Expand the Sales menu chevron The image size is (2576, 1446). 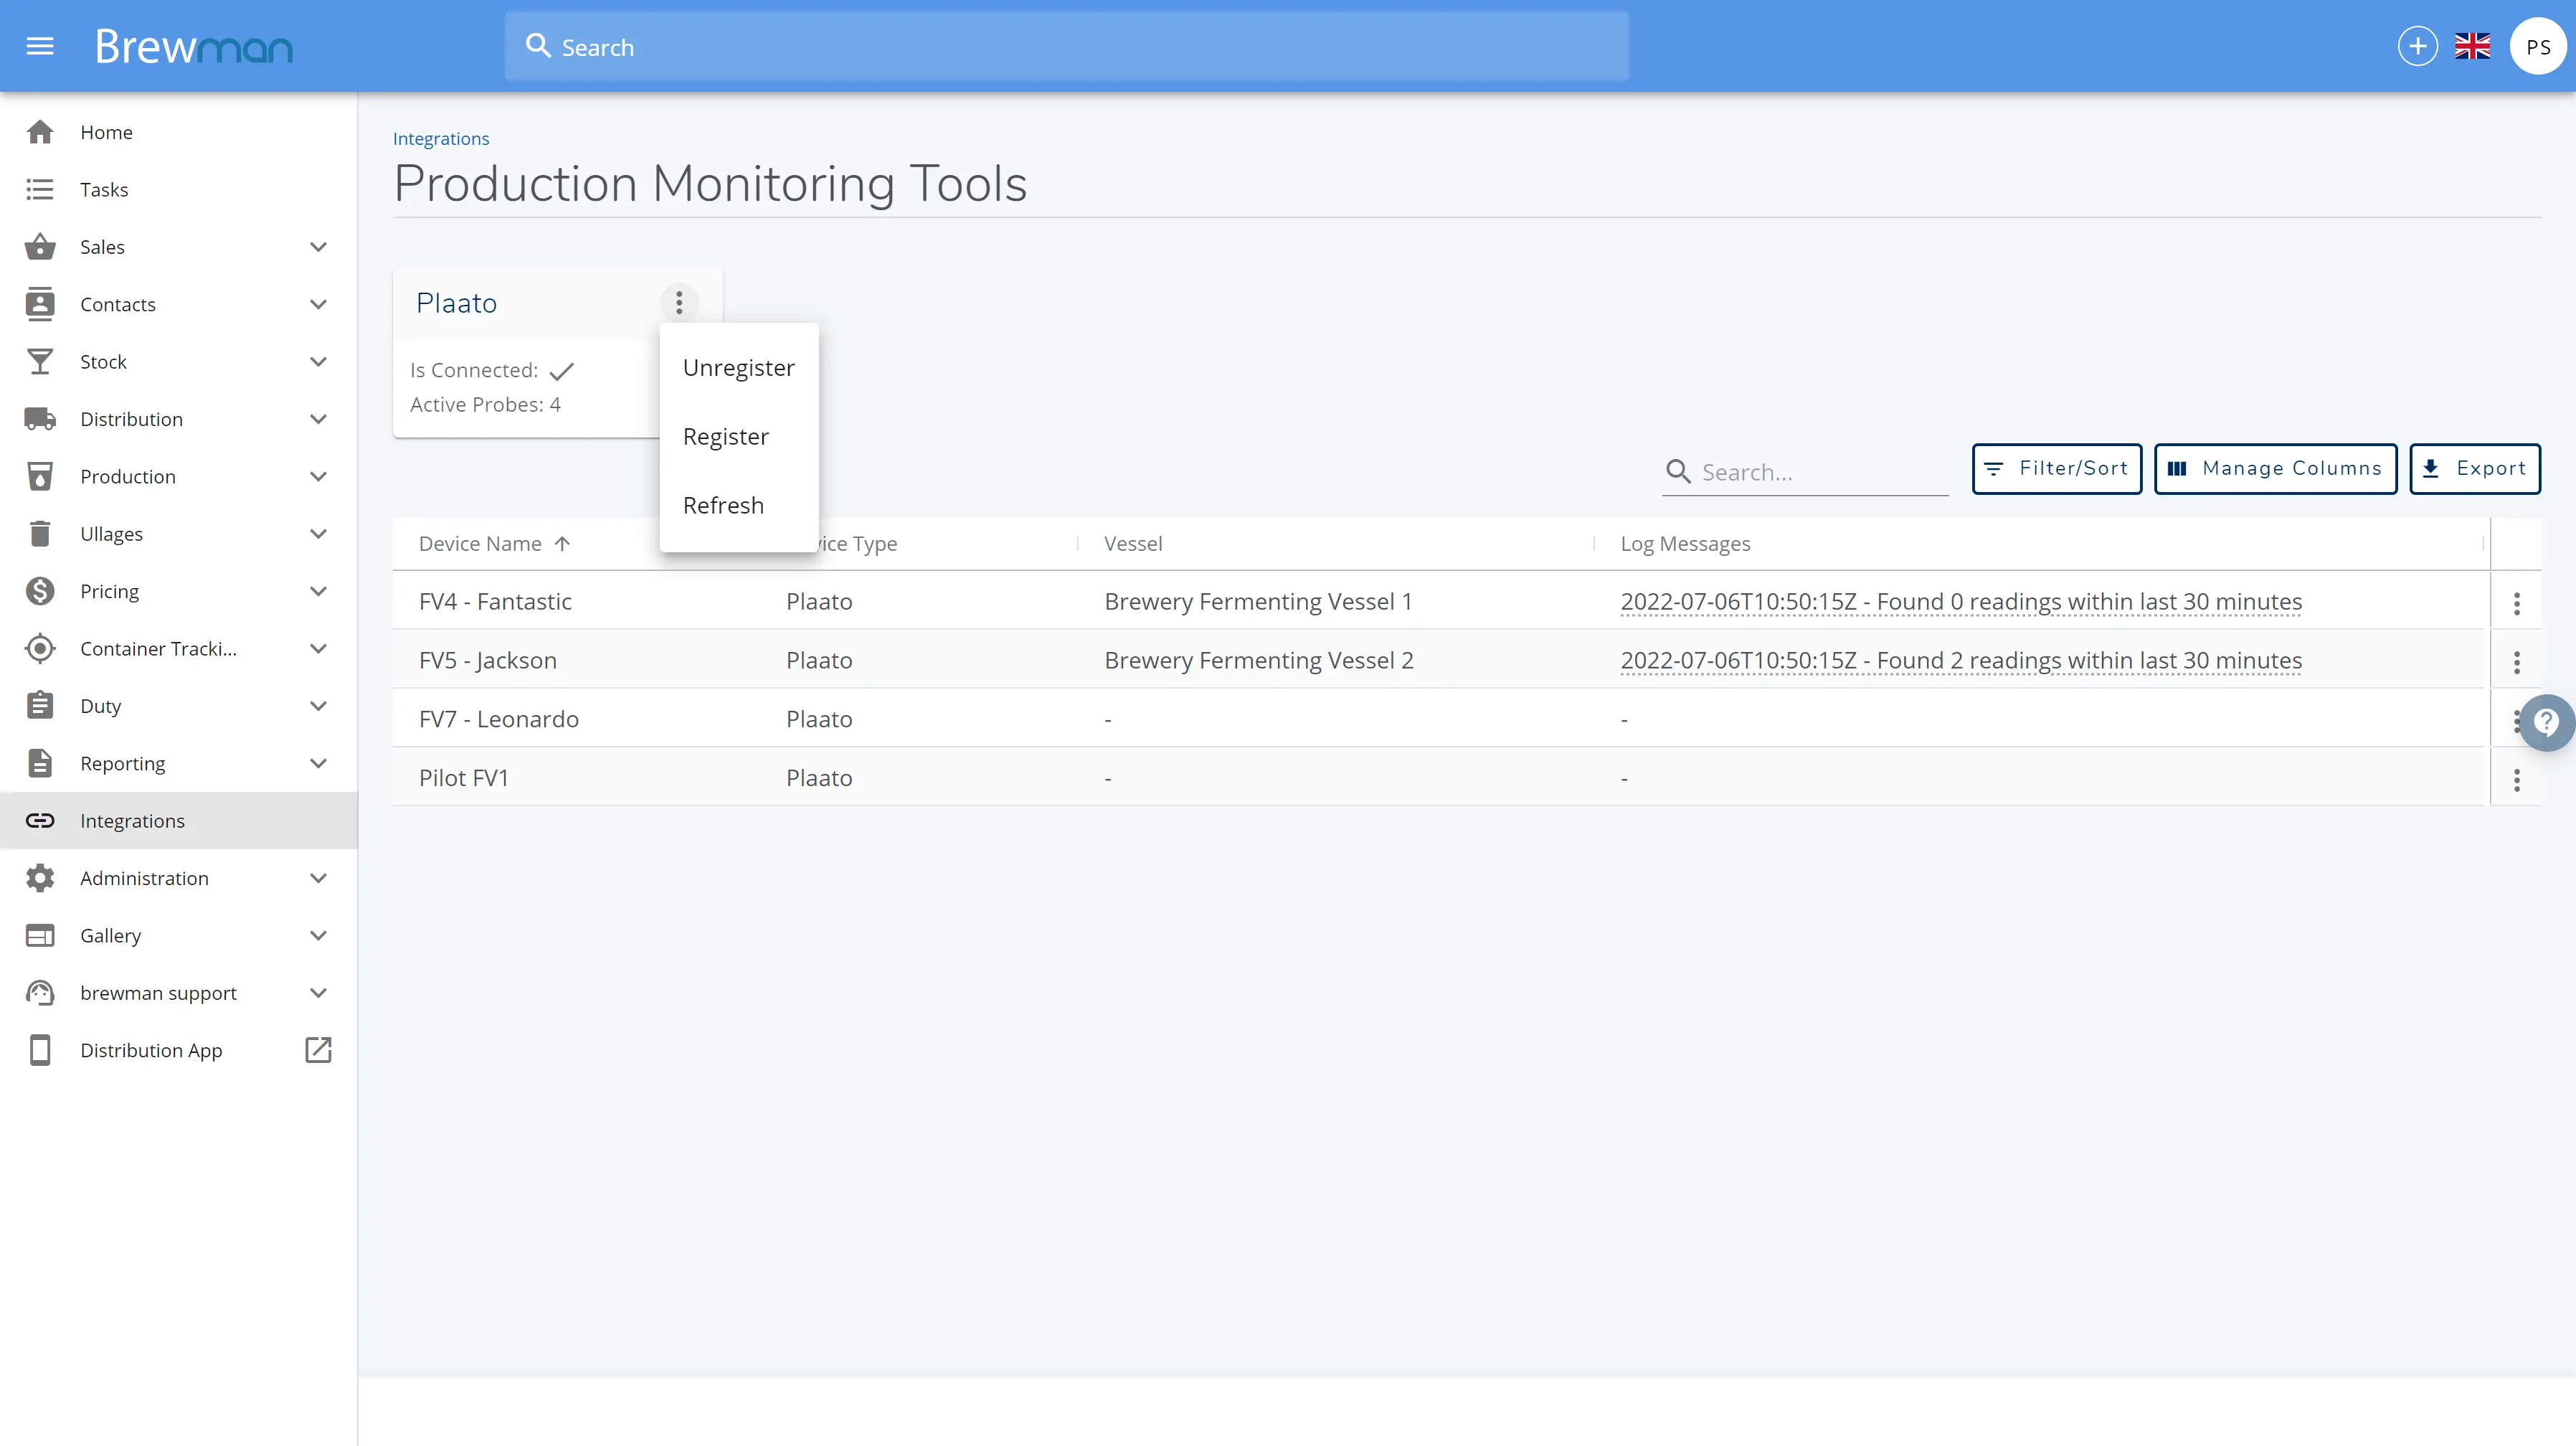click(318, 247)
